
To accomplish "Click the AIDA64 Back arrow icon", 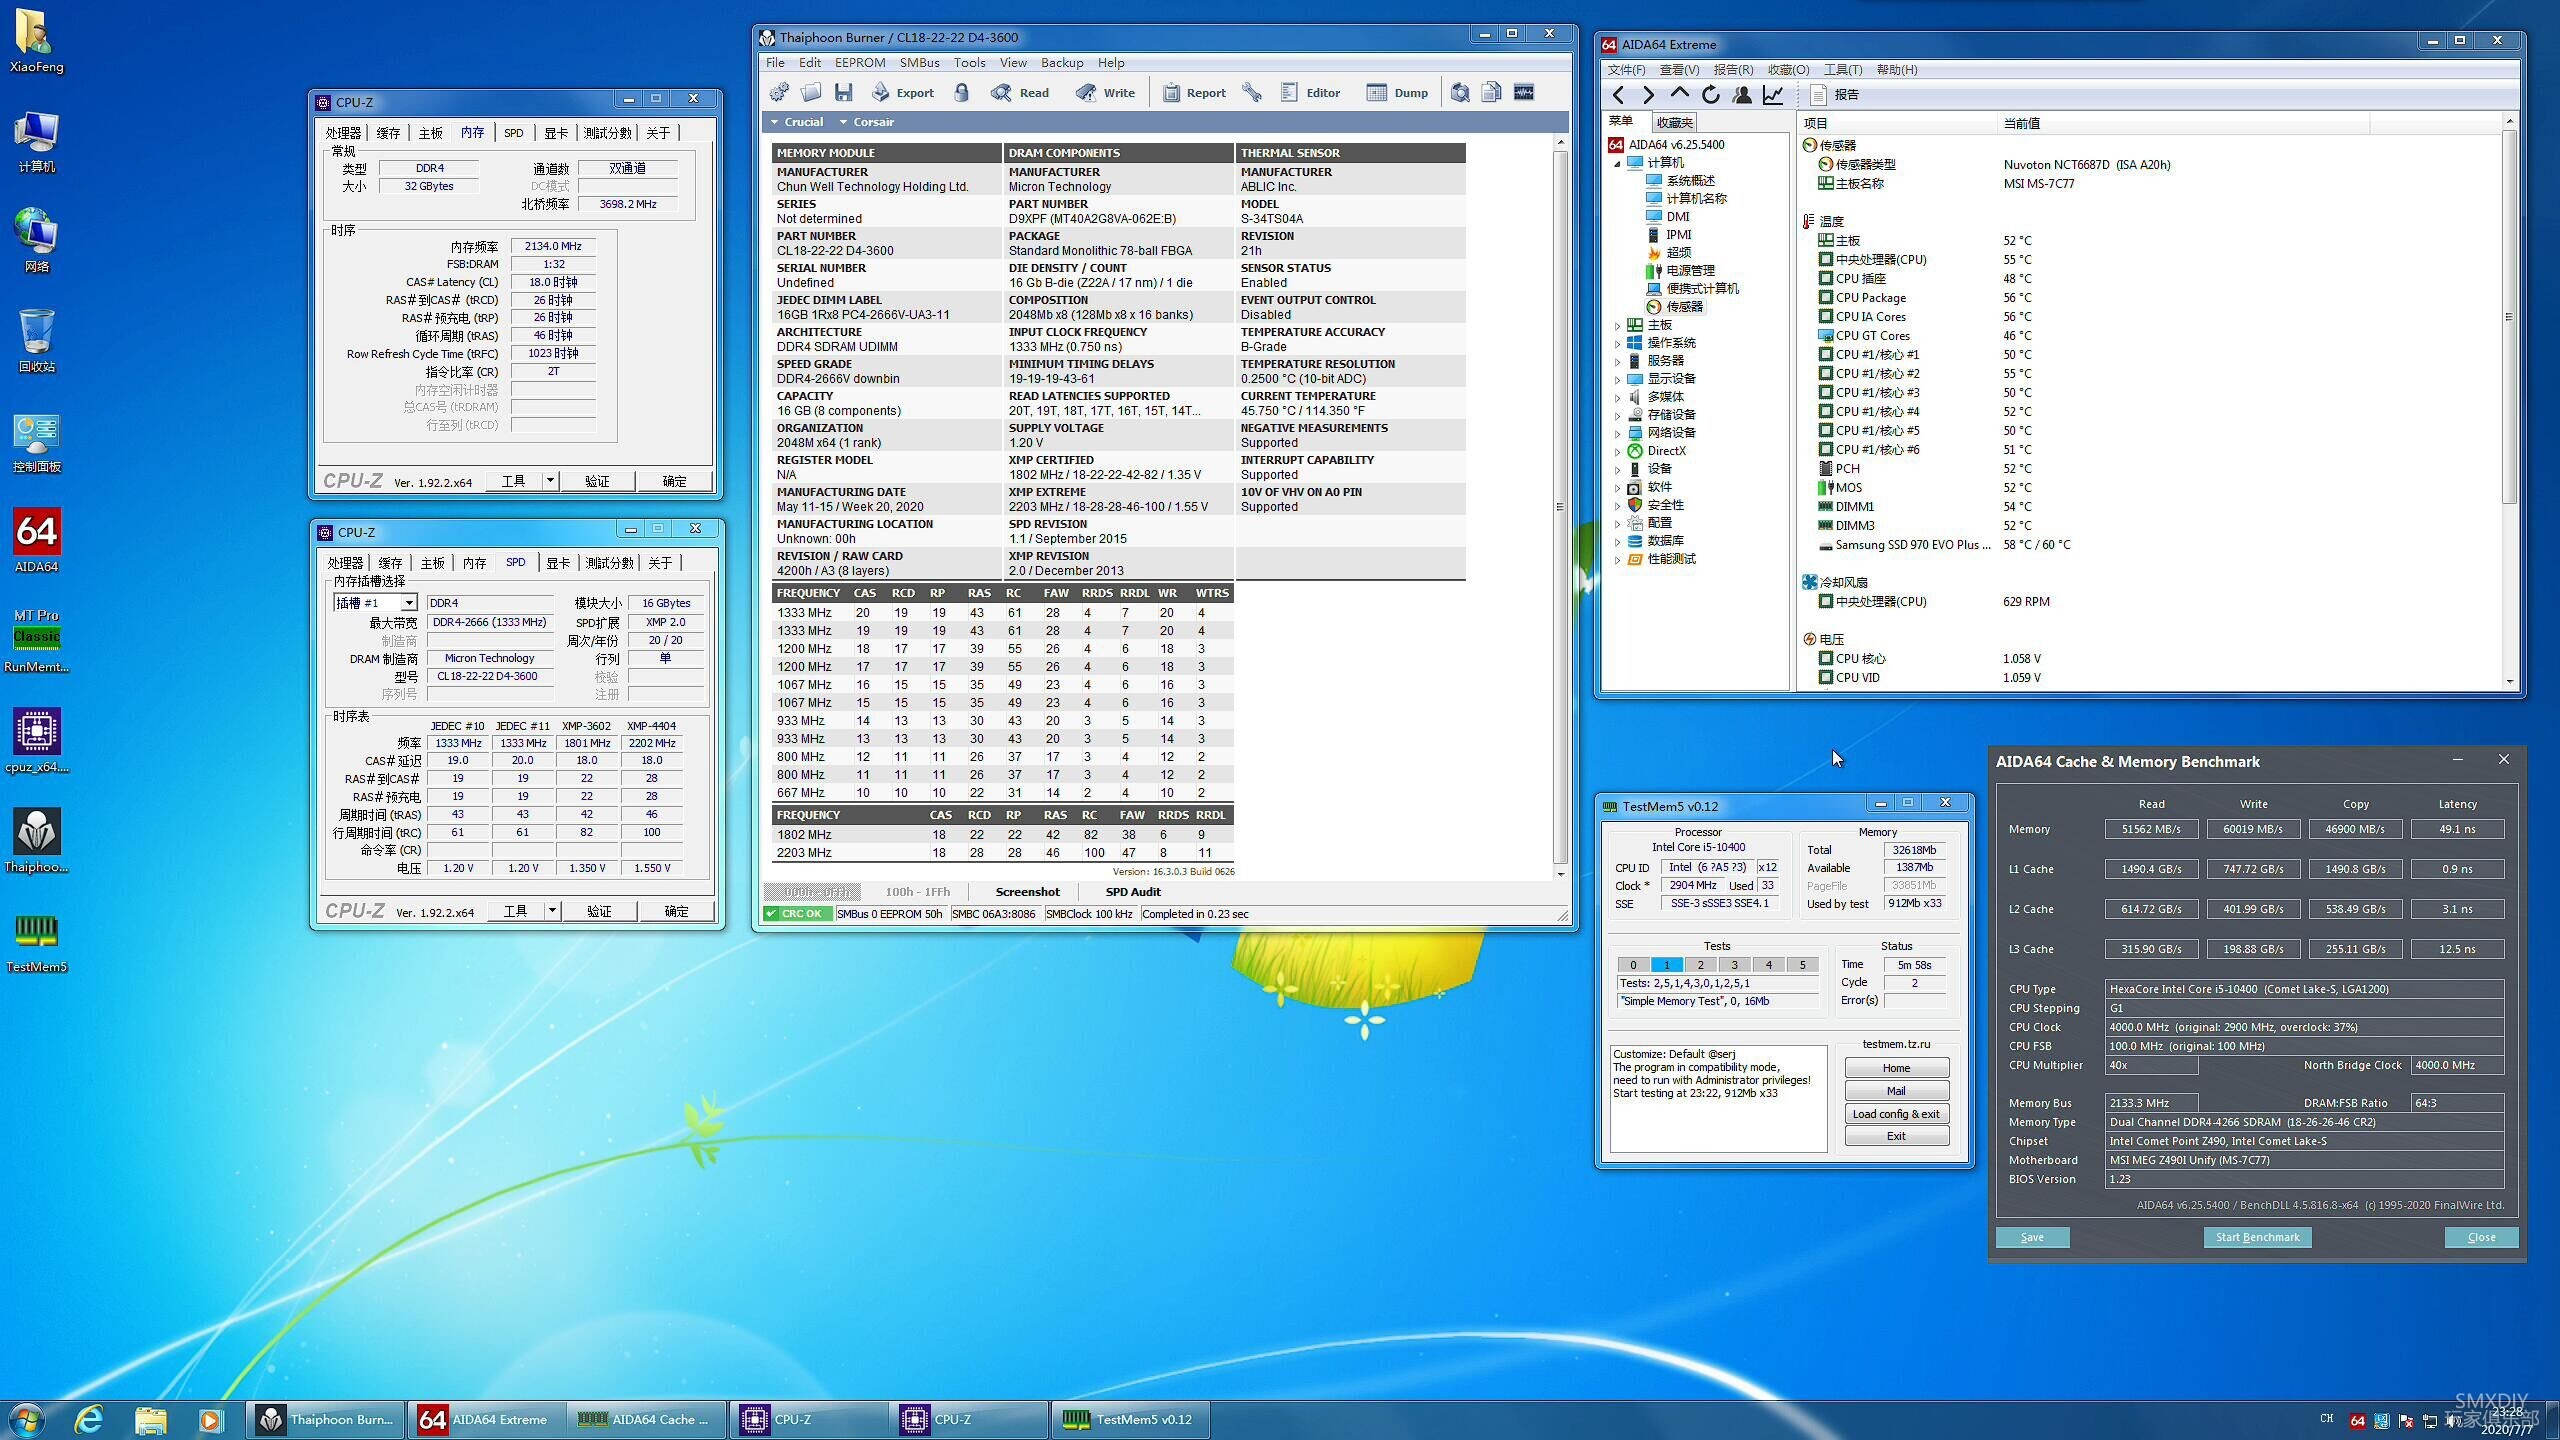I will coord(1619,95).
